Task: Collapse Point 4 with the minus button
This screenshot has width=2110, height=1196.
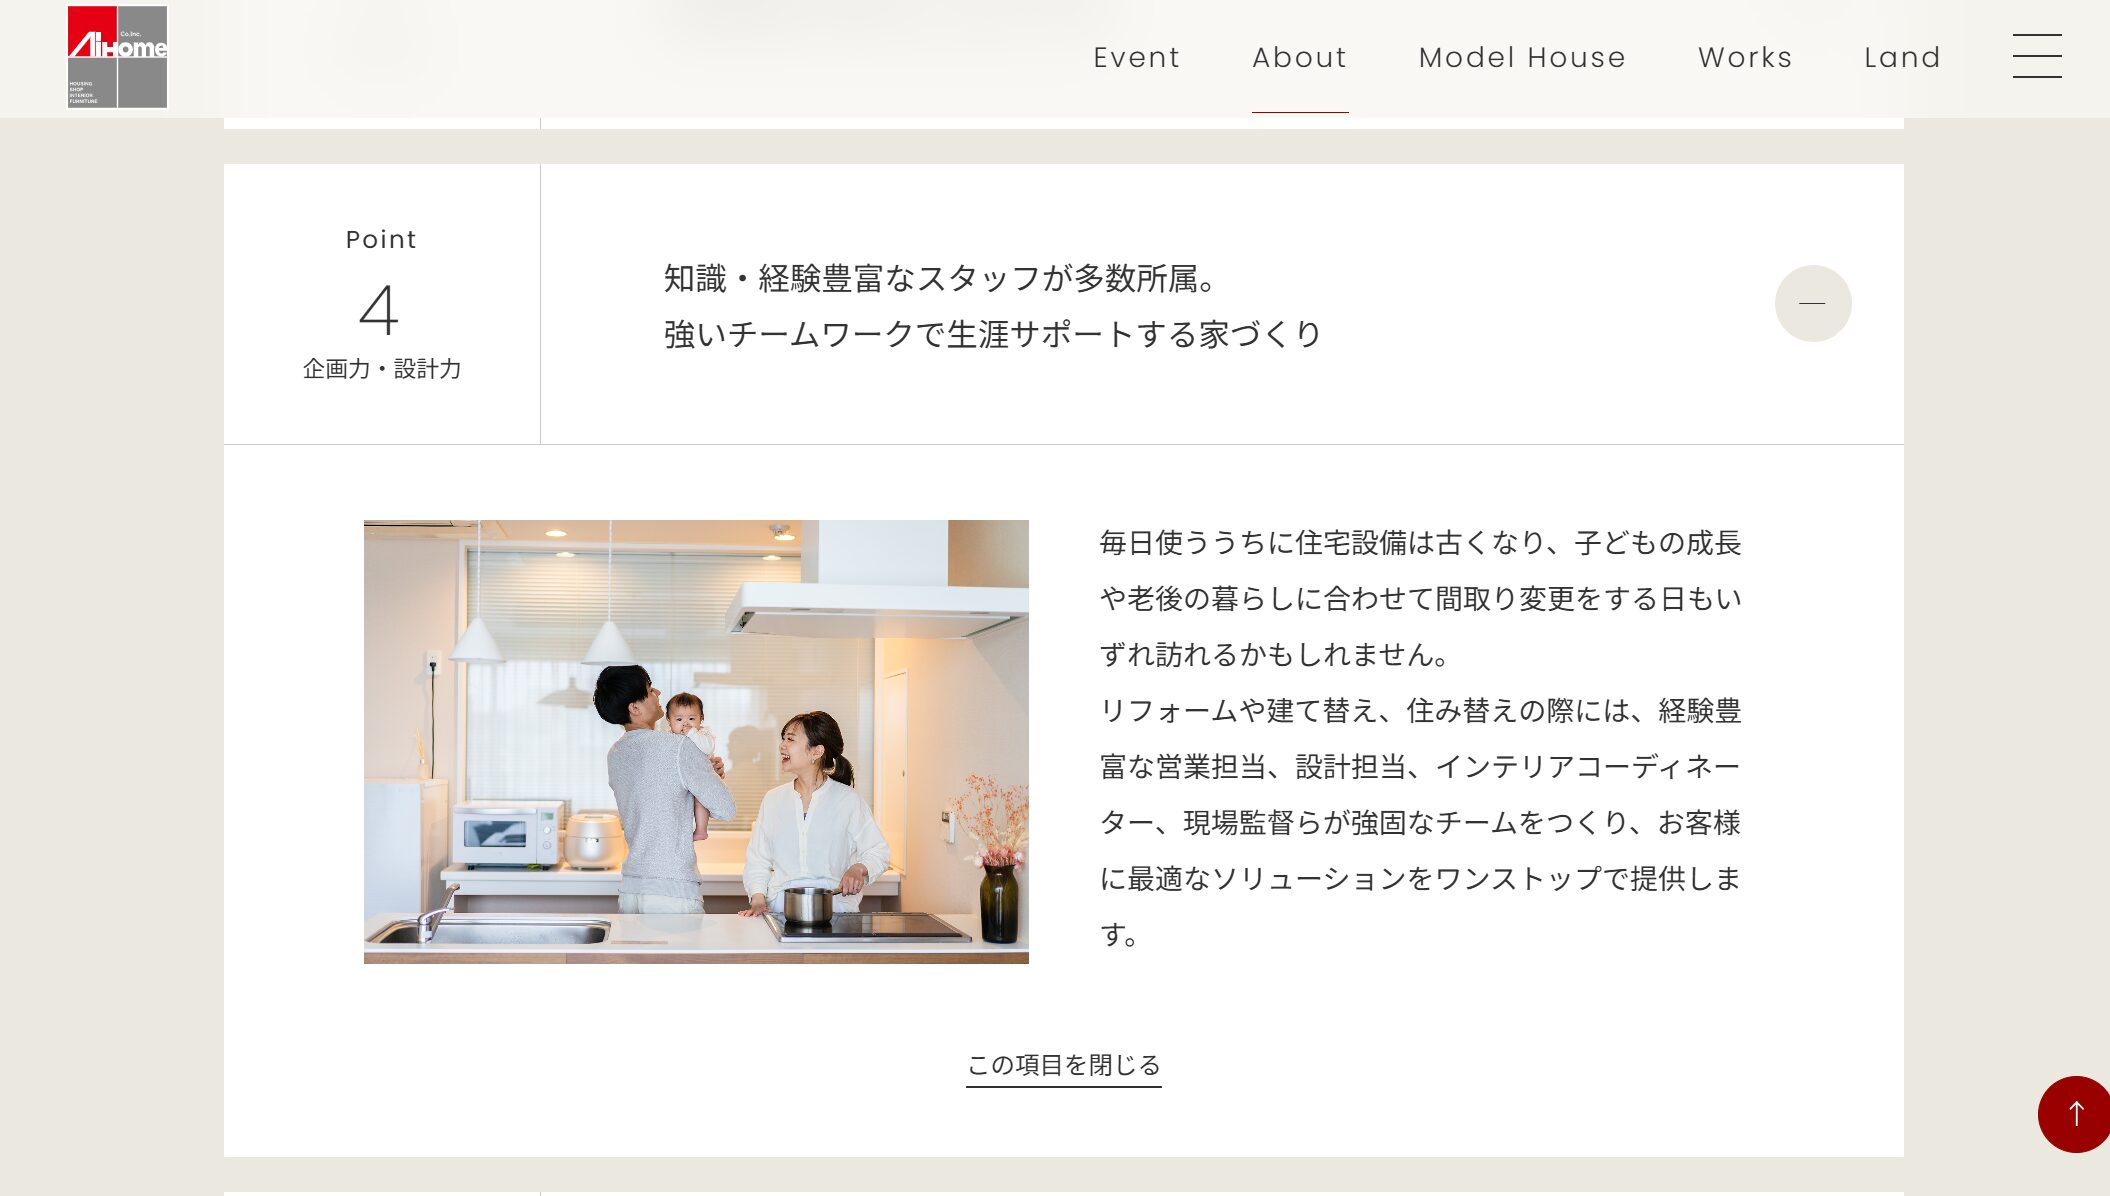Action: pos(1812,303)
